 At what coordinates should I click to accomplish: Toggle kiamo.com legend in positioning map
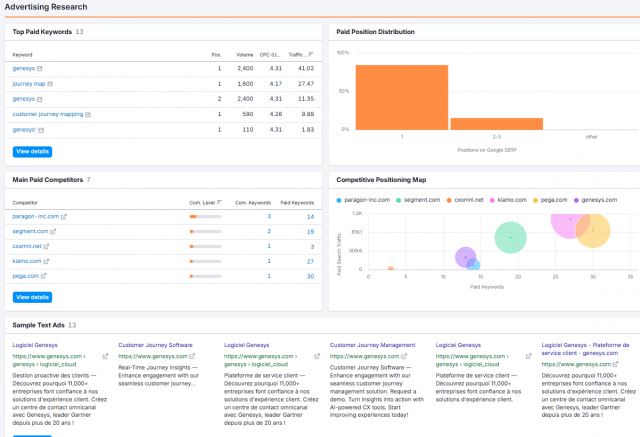[x=508, y=200]
